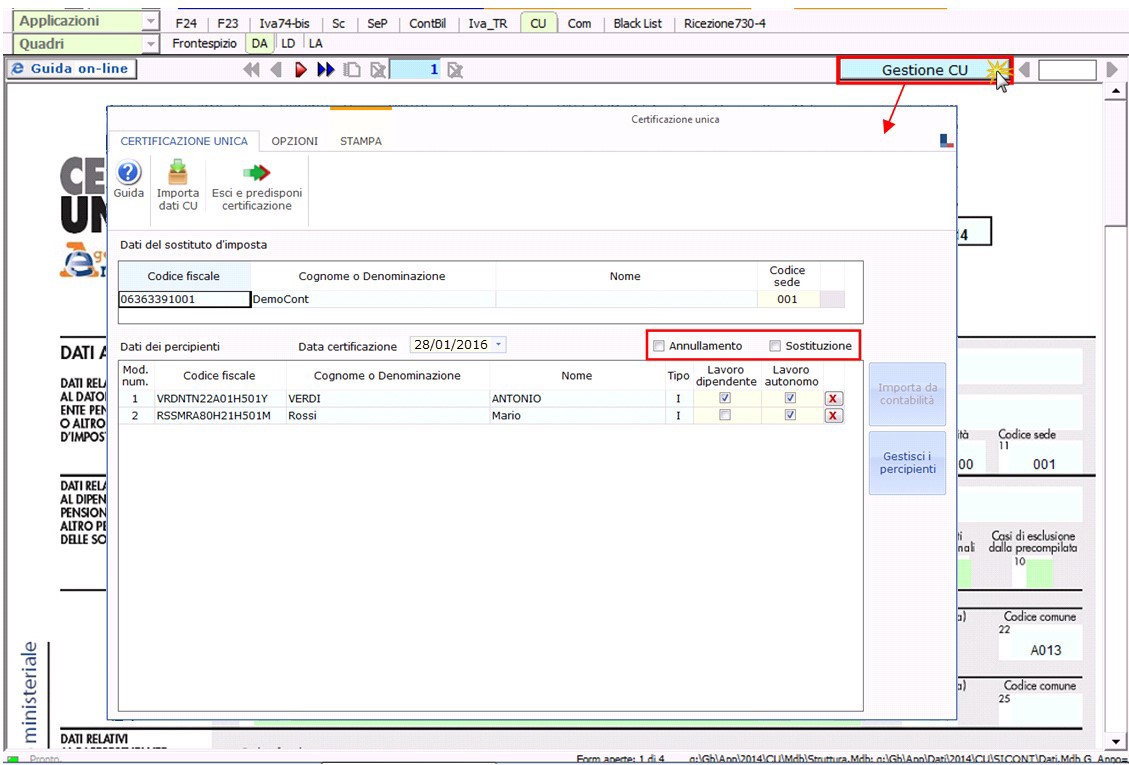Click the Importa dati CU icon
The width and height of the screenshot is (1129, 765).
point(177,173)
